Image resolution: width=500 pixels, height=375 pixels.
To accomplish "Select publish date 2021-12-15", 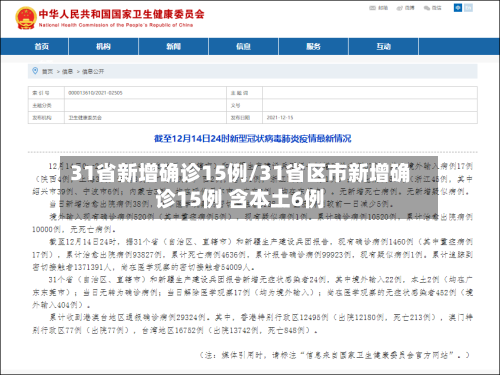I will [280, 117].
